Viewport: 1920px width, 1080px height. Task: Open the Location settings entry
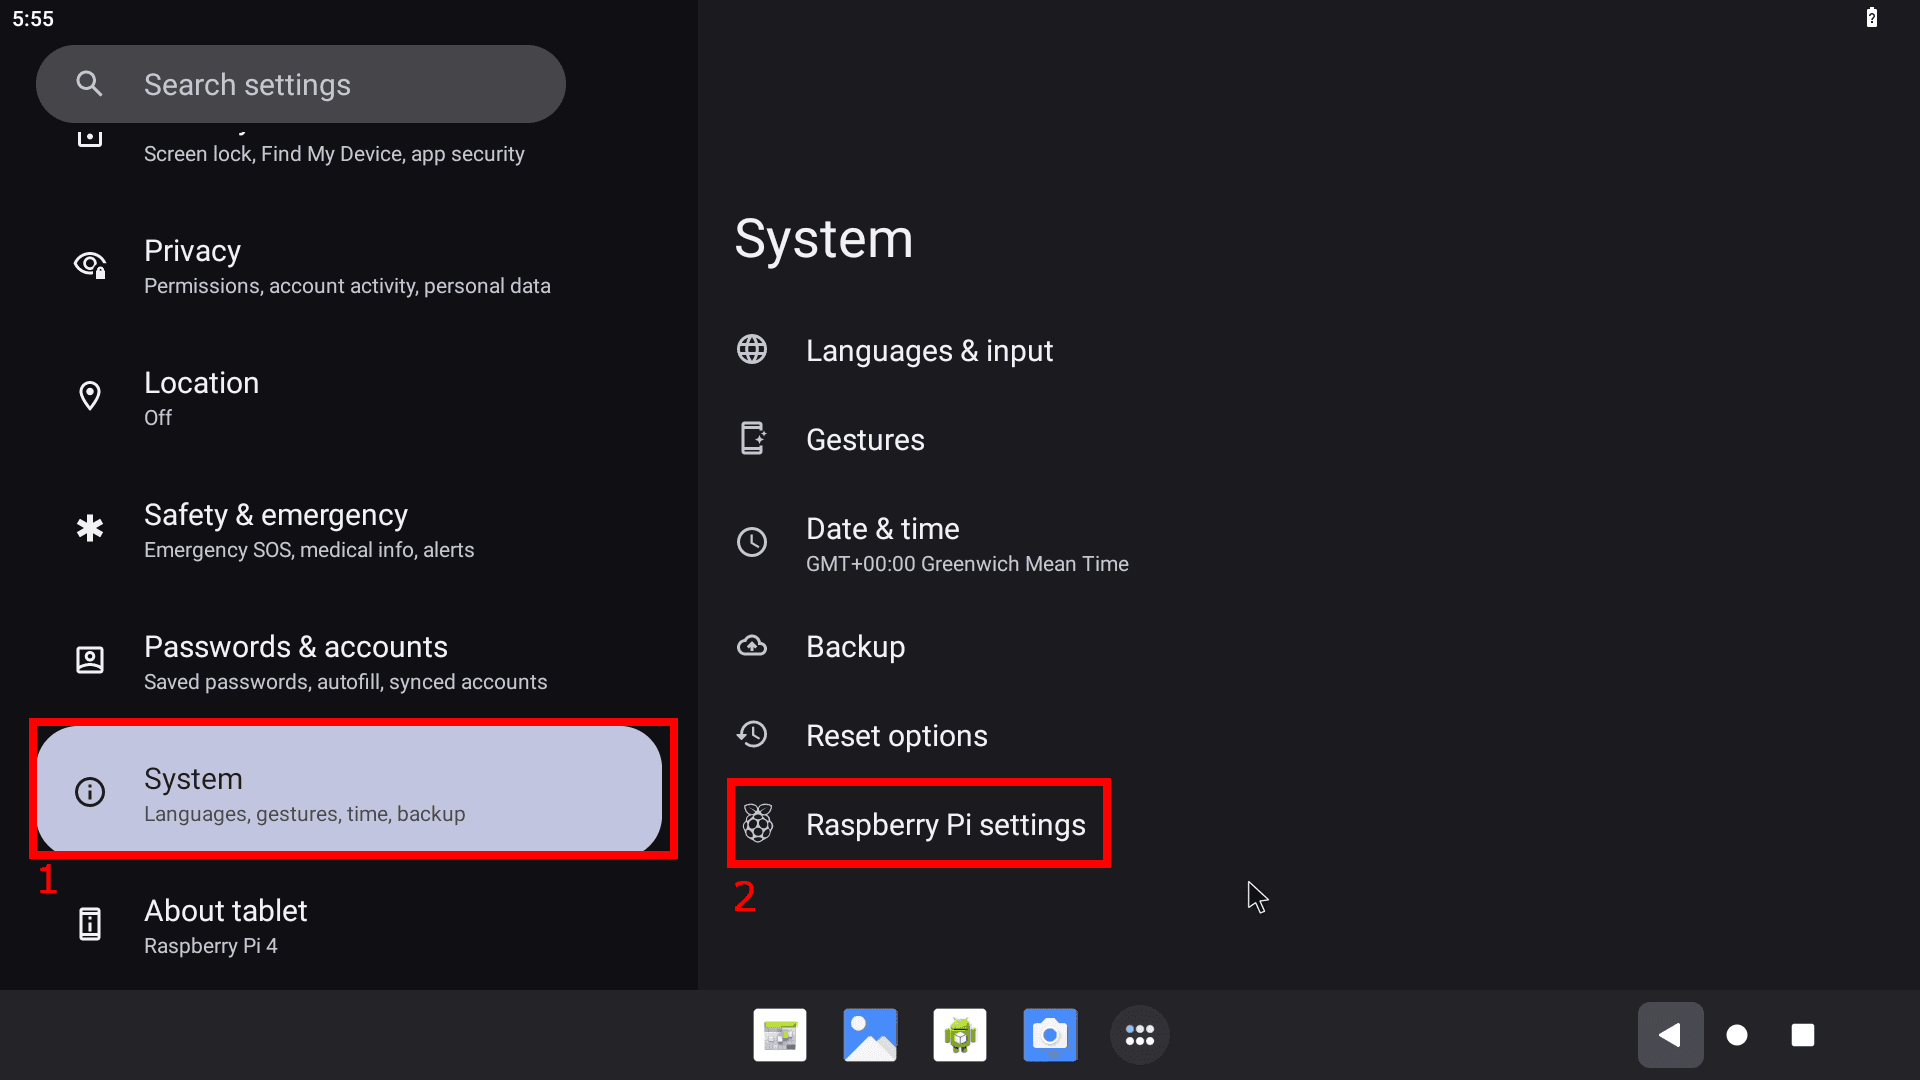tap(349, 398)
